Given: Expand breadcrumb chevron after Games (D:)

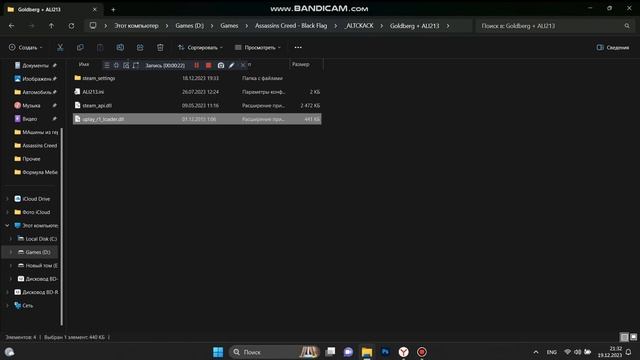Looking at the screenshot, I should pos(212,26).
